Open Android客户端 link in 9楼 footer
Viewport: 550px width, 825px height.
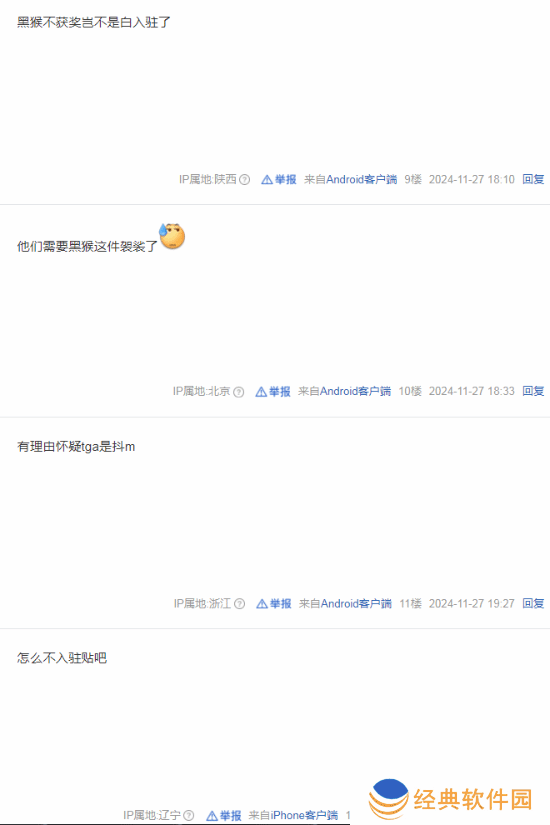(x=362, y=179)
